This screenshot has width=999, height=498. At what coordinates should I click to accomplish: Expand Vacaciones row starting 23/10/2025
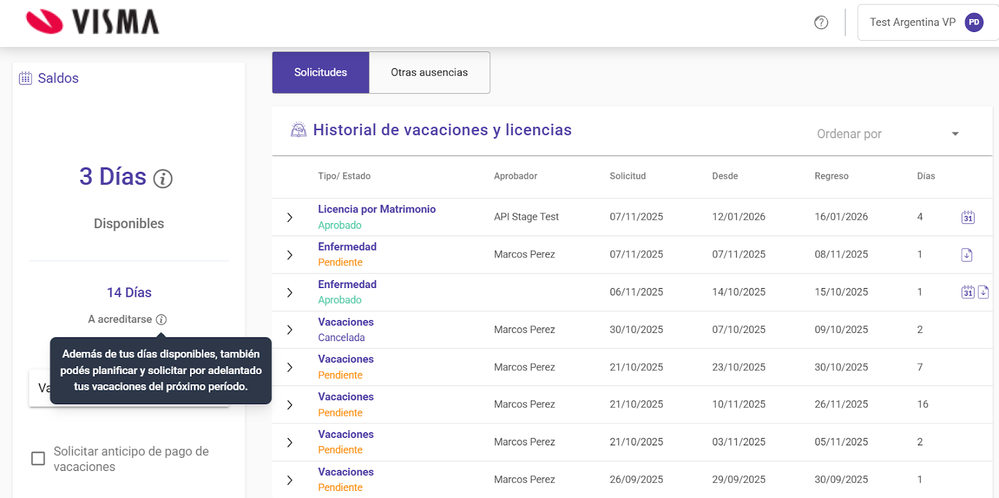tap(290, 367)
